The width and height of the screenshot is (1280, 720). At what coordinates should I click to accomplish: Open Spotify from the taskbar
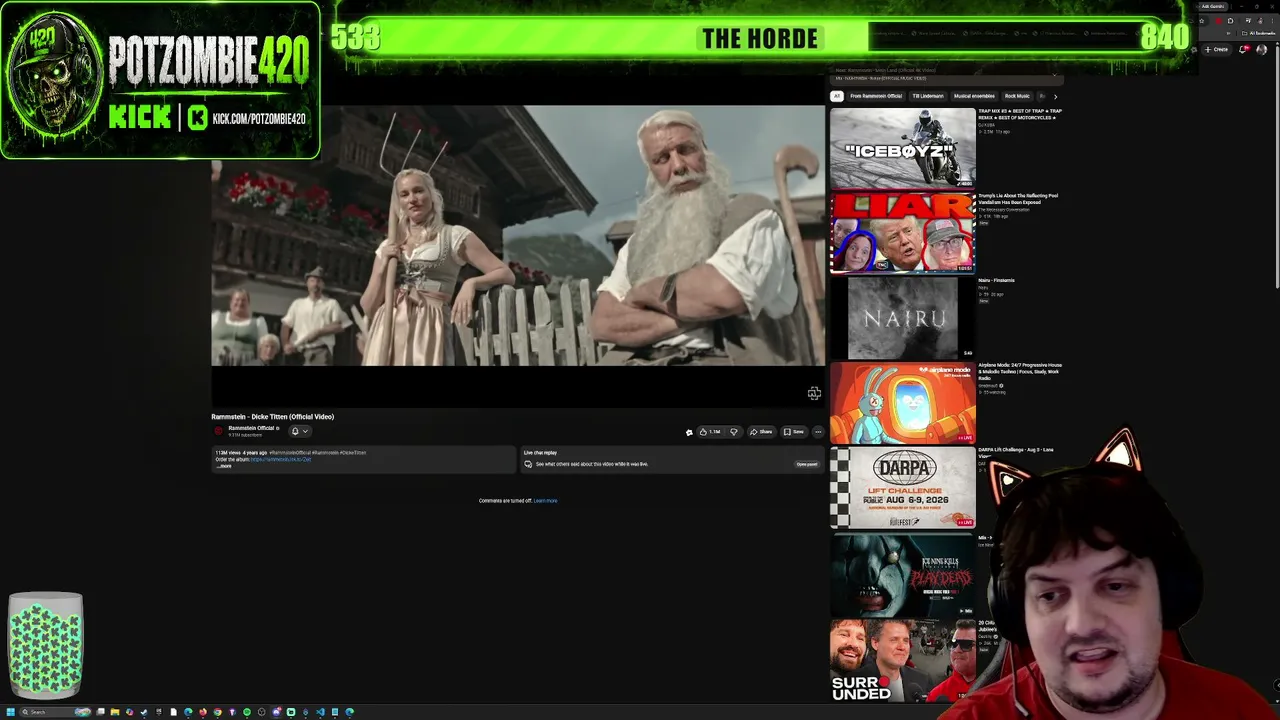click(247, 712)
